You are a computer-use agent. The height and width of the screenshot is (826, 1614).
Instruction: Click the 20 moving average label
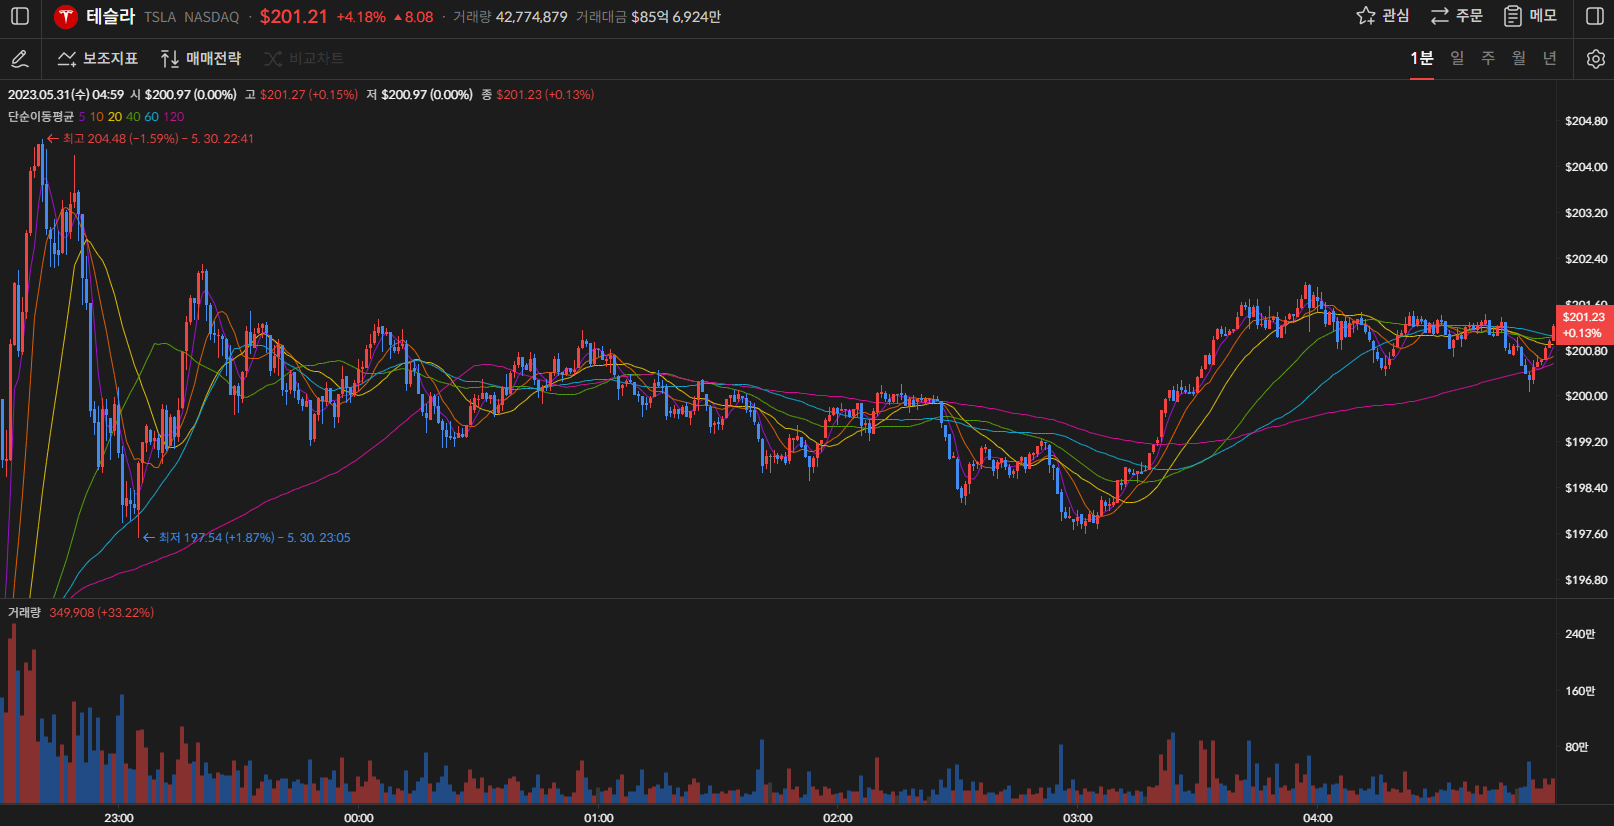point(115,117)
